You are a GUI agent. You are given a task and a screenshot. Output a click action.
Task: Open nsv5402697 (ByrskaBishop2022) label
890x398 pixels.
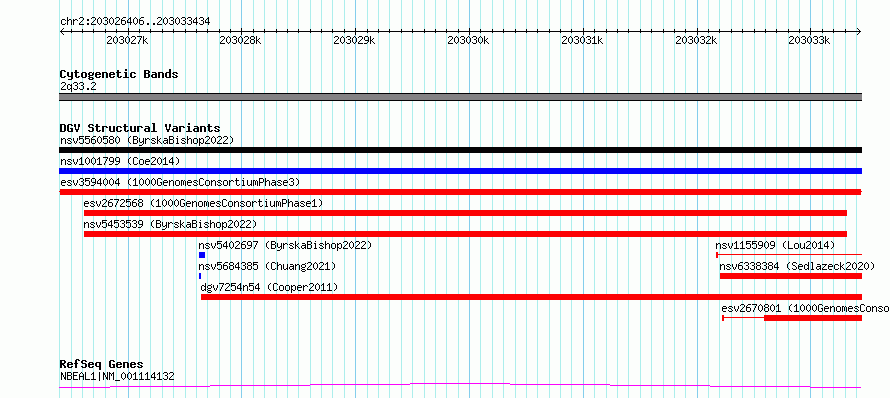click(285, 245)
